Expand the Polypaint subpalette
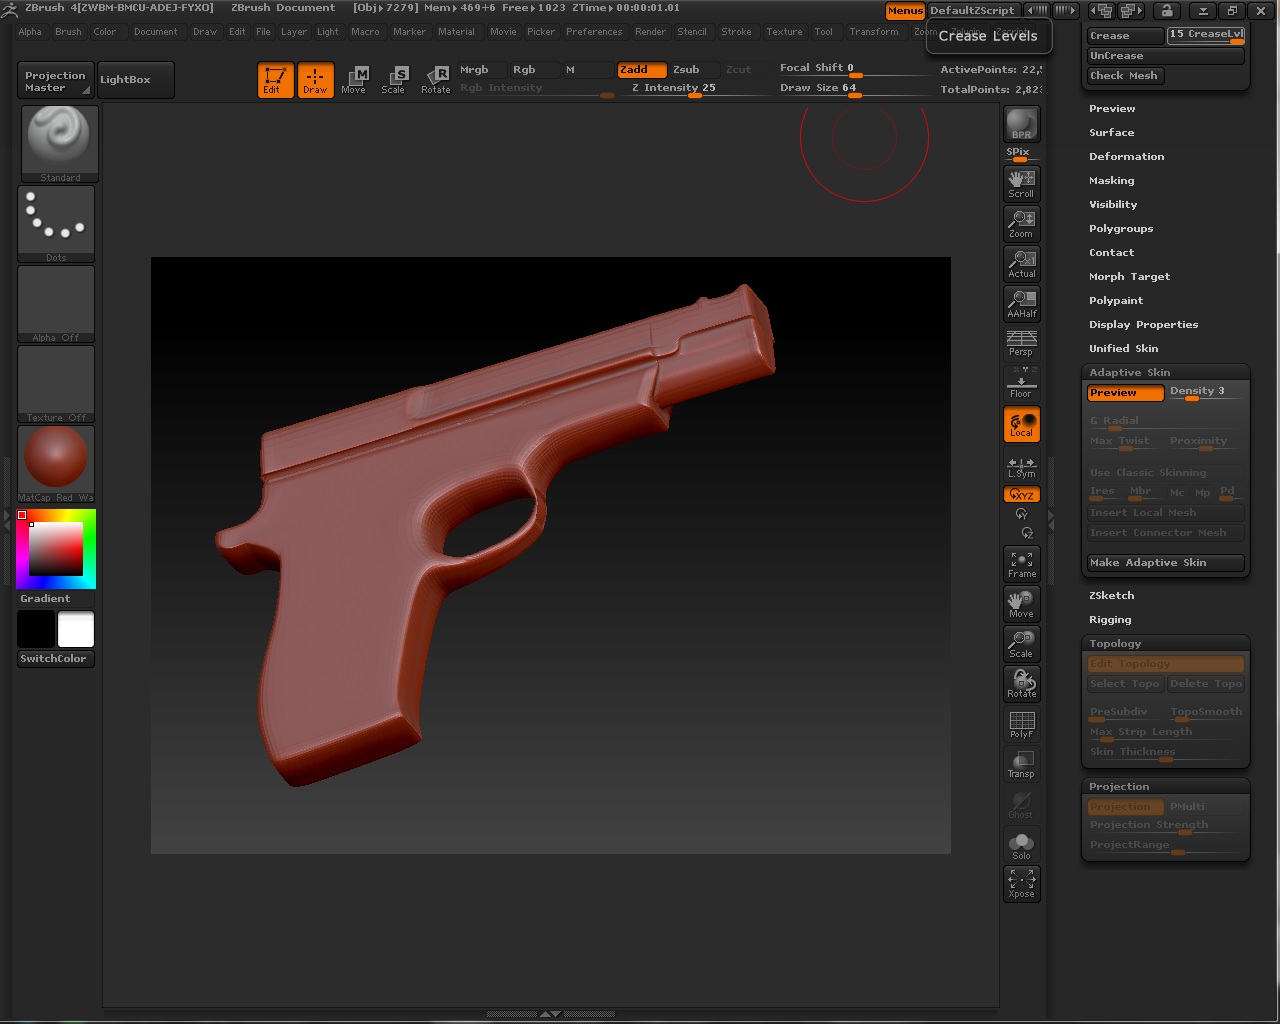 coord(1116,300)
